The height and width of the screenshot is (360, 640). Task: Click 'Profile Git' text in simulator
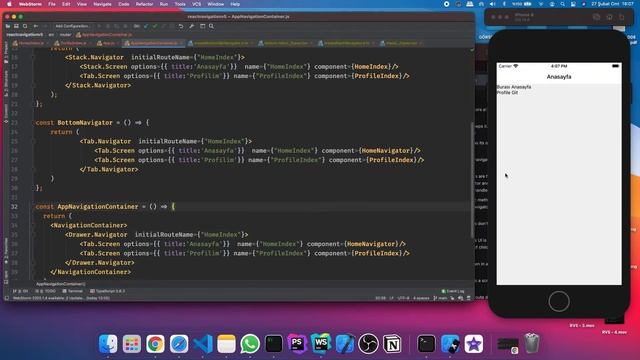coord(507,93)
